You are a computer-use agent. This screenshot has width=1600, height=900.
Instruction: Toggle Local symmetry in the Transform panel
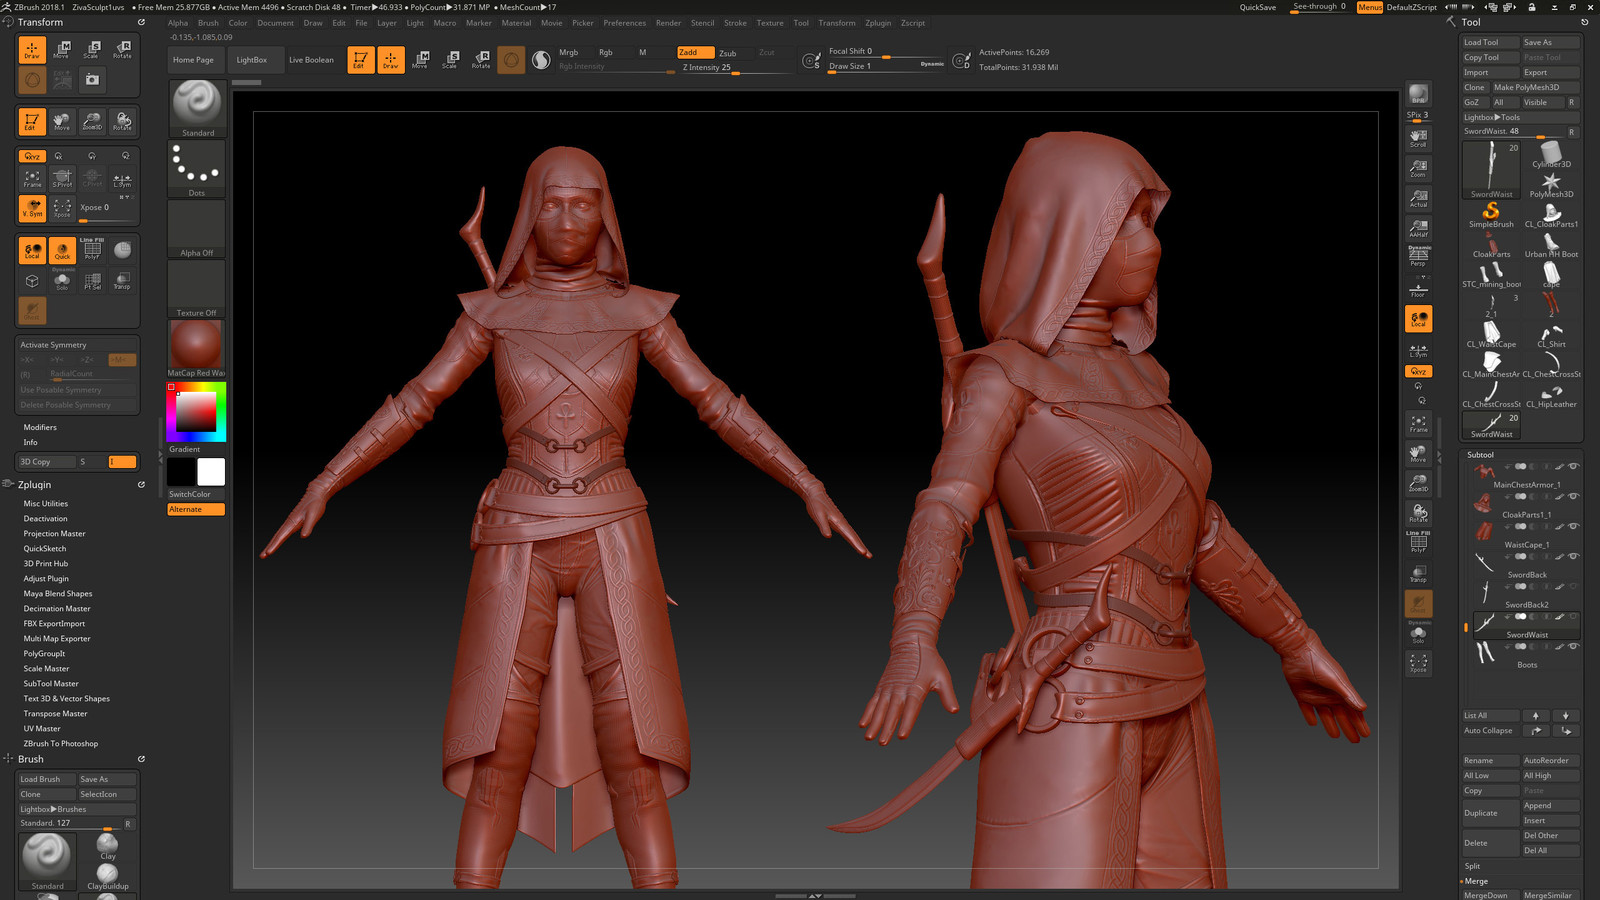pyautogui.click(x=32, y=251)
